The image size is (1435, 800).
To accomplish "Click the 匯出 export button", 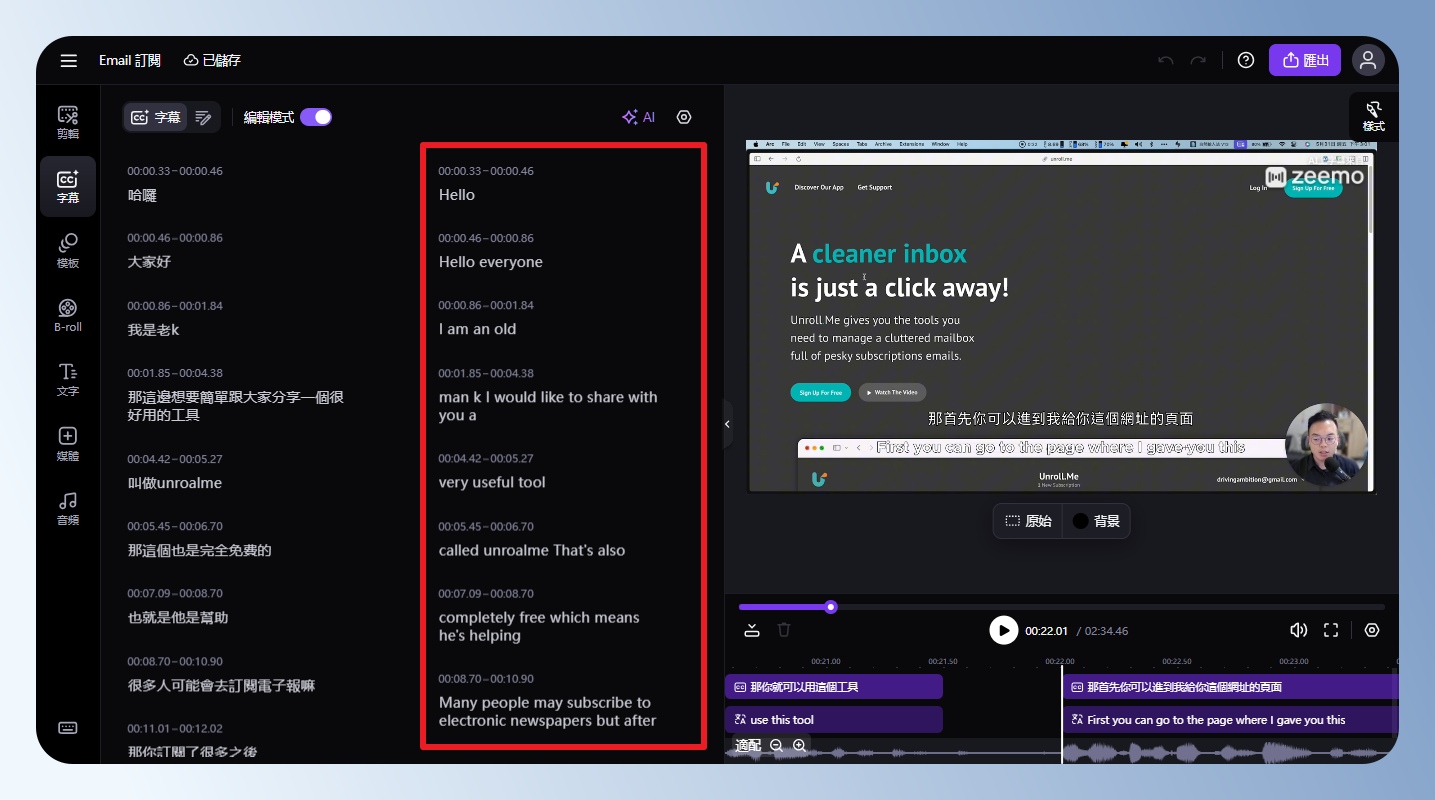I will point(1305,60).
